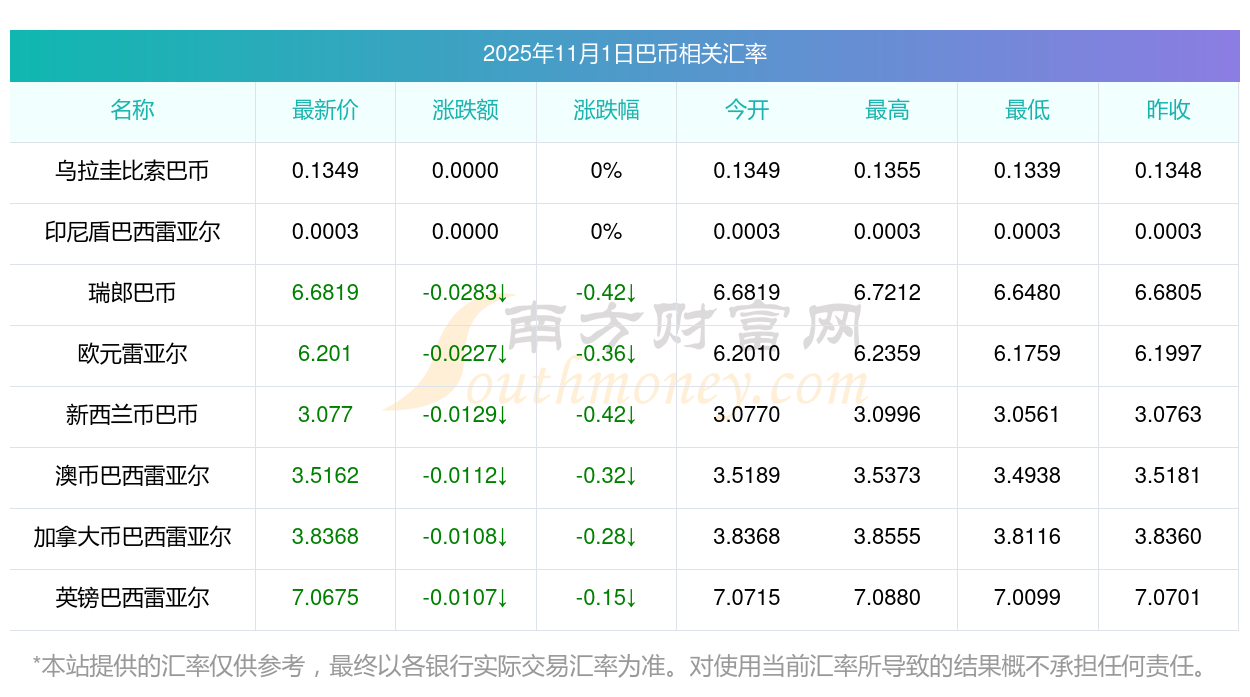Viewport: 1250px width, 697px height.
Task: Click the 涨跌额 column header
Action: tap(465, 110)
